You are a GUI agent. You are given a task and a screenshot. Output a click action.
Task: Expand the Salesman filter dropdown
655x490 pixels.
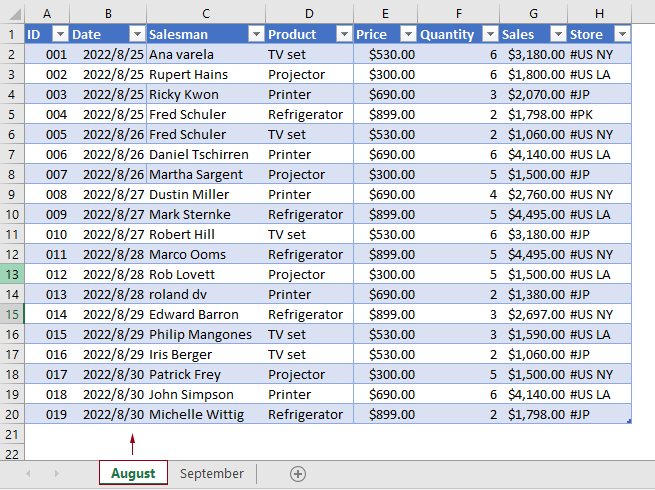click(x=256, y=34)
